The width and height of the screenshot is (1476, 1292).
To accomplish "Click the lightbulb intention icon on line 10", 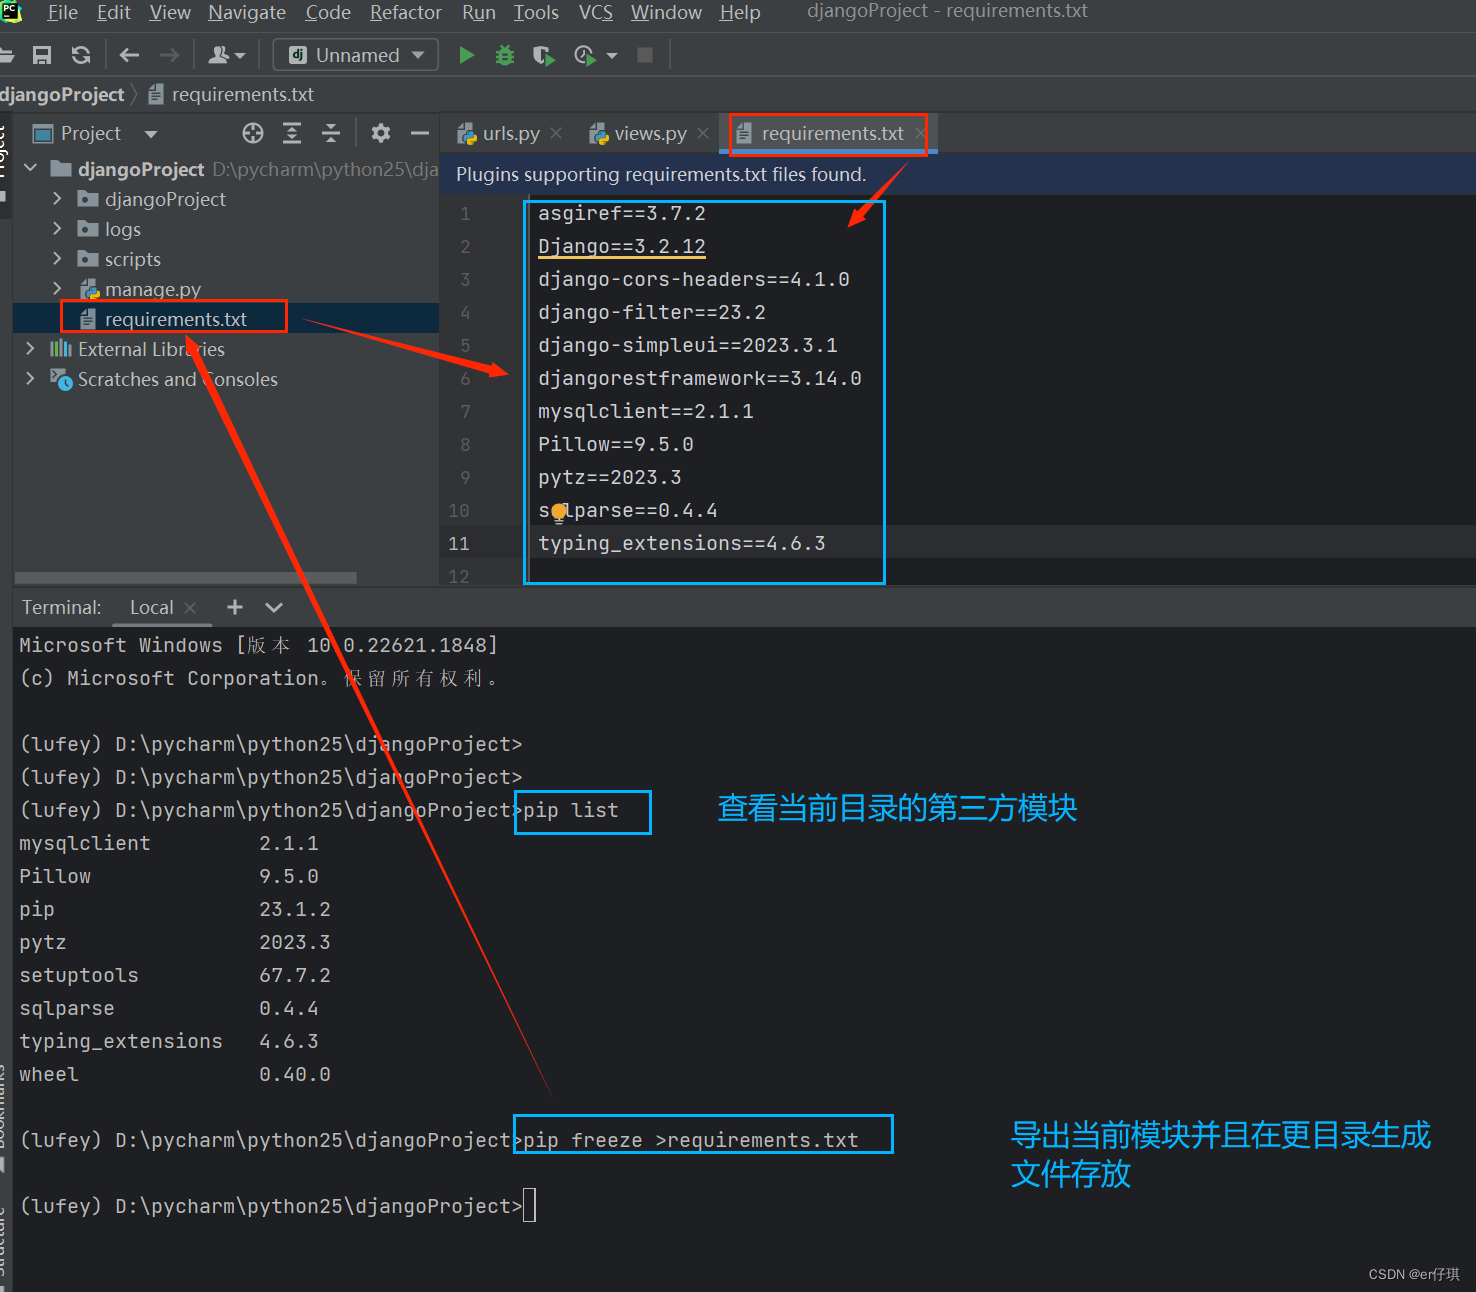I will (x=558, y=513).
